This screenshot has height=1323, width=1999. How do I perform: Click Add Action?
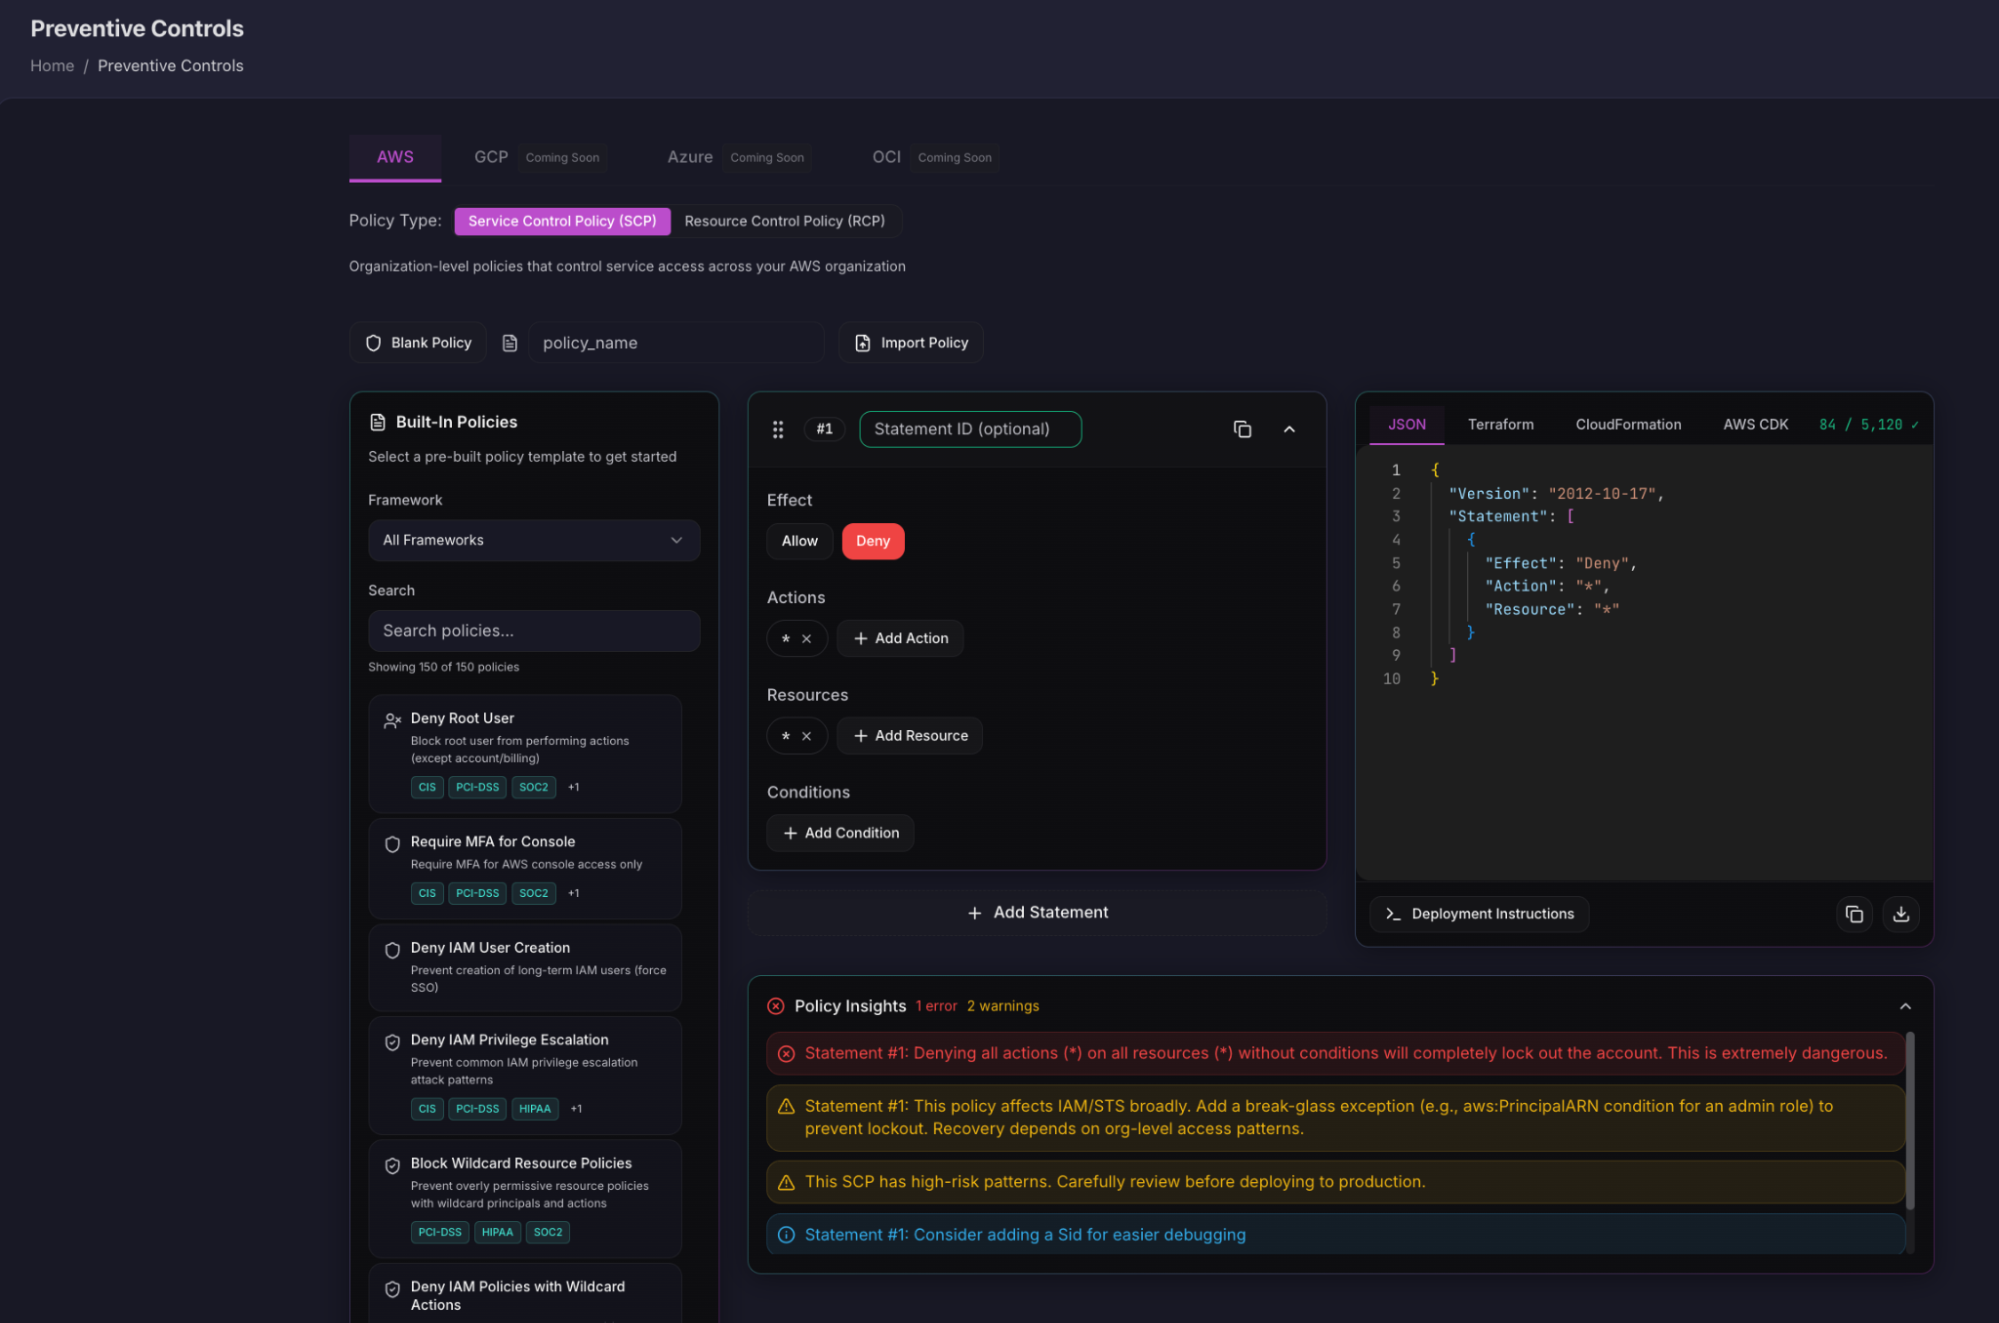click(x=900, y=638)
